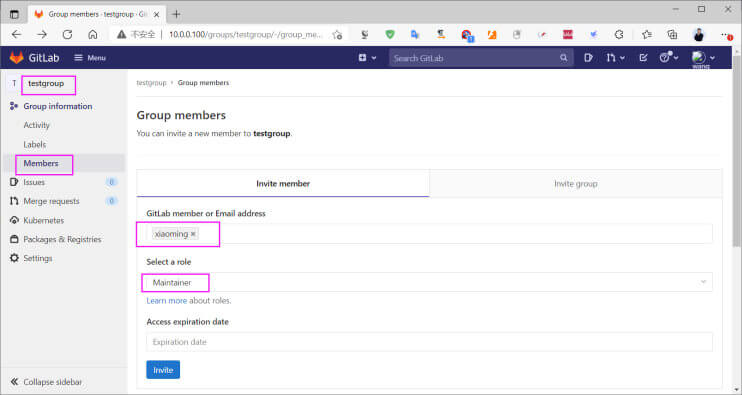Open the browser Collections icon
This screenshot has width=742, height=395.
672,35
